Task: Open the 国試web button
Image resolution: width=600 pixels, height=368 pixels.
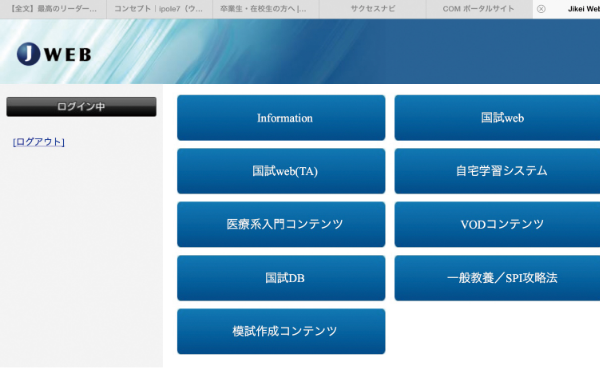Action: tap(497, 118)
